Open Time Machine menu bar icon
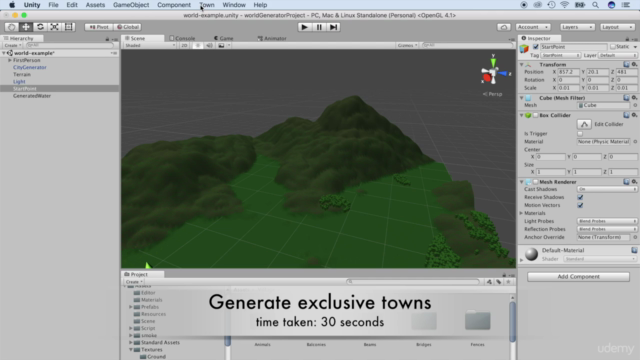 [x=551, y=5]
